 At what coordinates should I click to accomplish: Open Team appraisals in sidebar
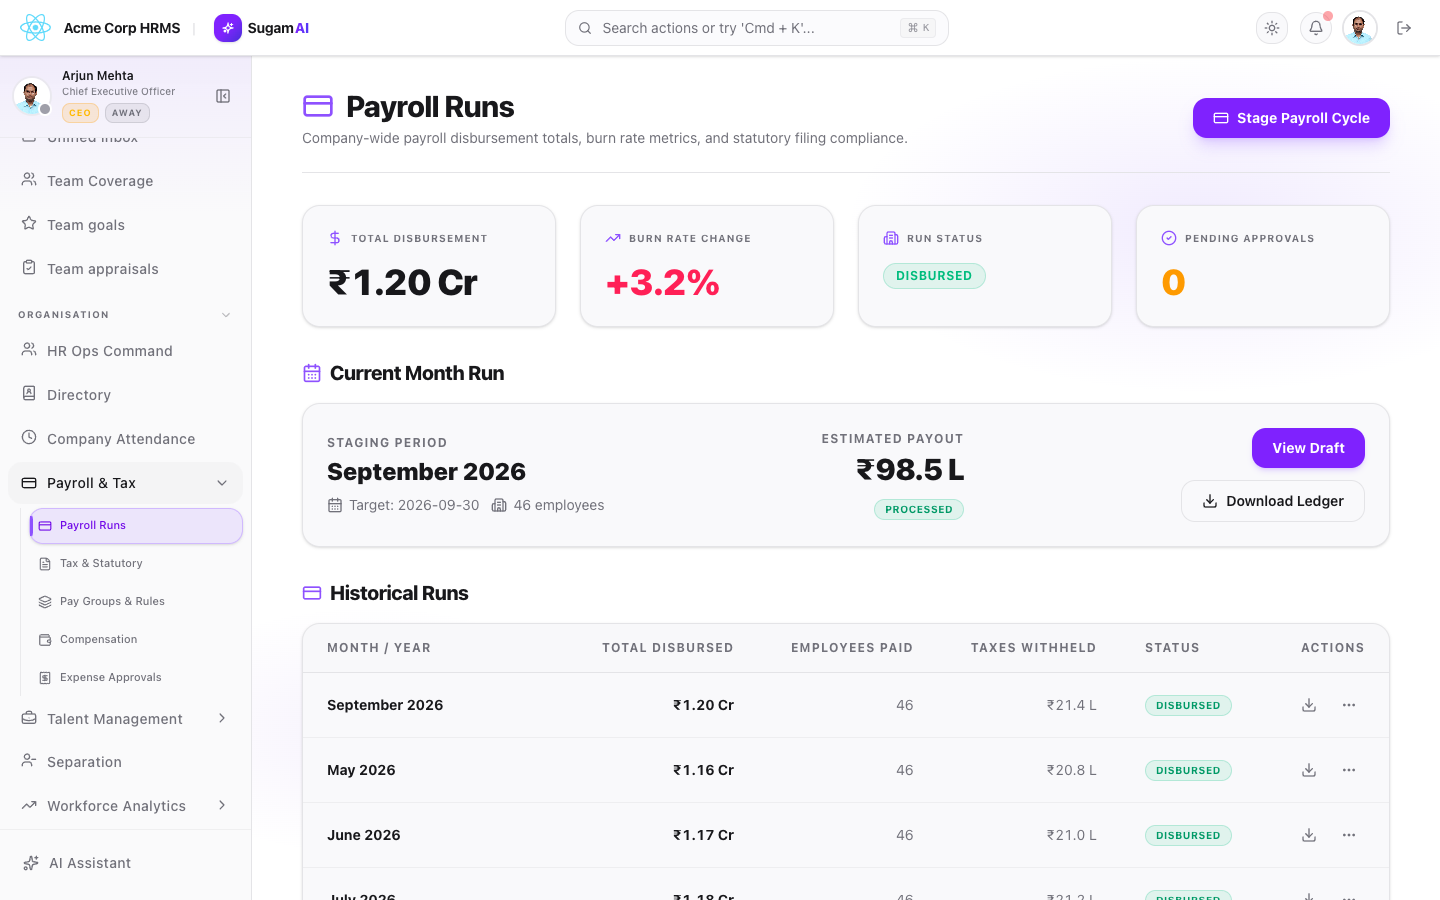tap(125, 269)
